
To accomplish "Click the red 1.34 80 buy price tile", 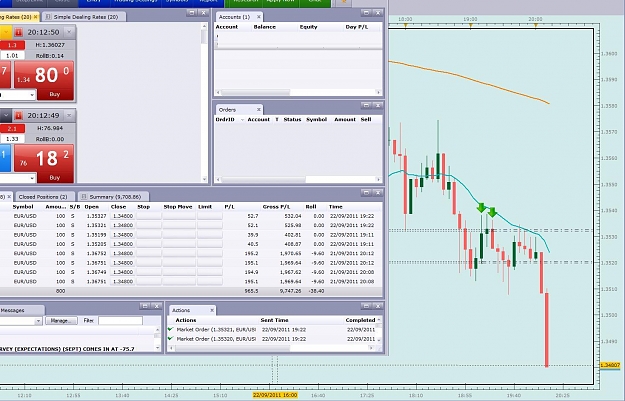I will tap(44, 75).
